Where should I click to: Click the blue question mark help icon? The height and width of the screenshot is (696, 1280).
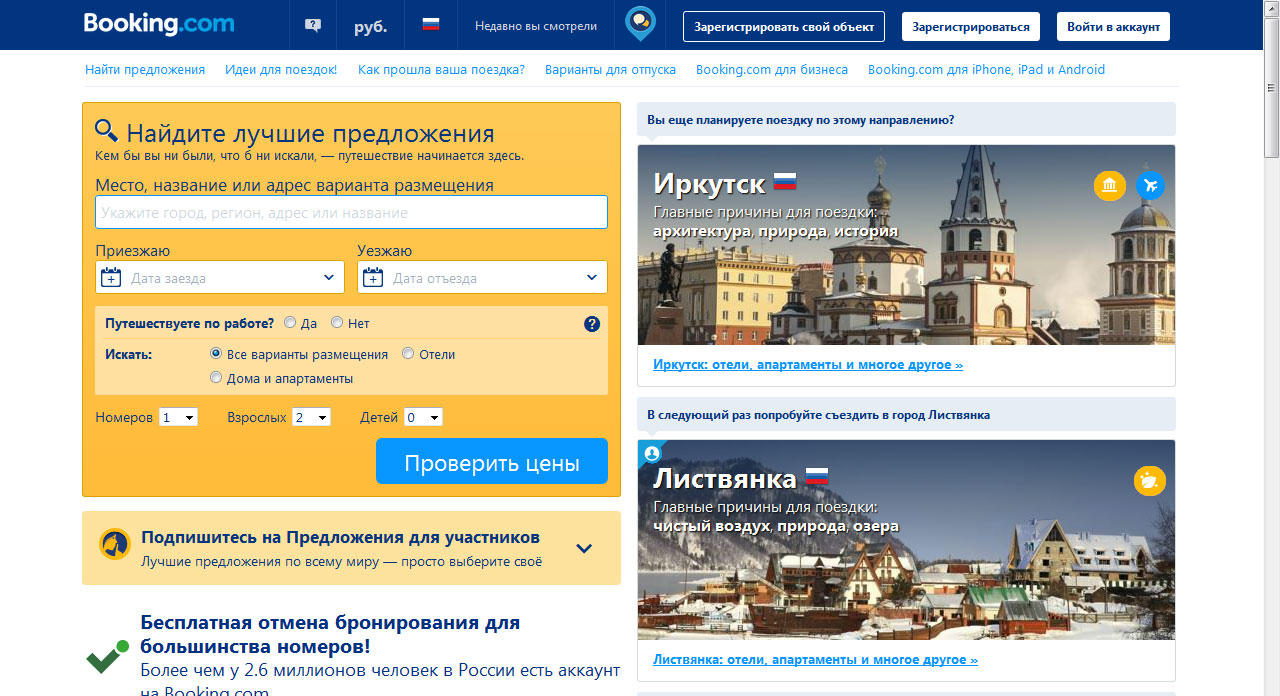592,324
